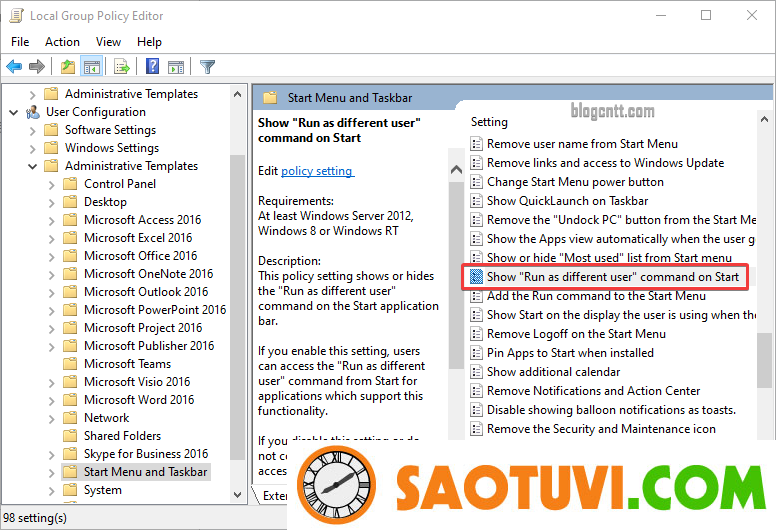Click the Back arrow toolbar icon
The width and height of the screenshot is (776, 530).
tap(14, 66)
